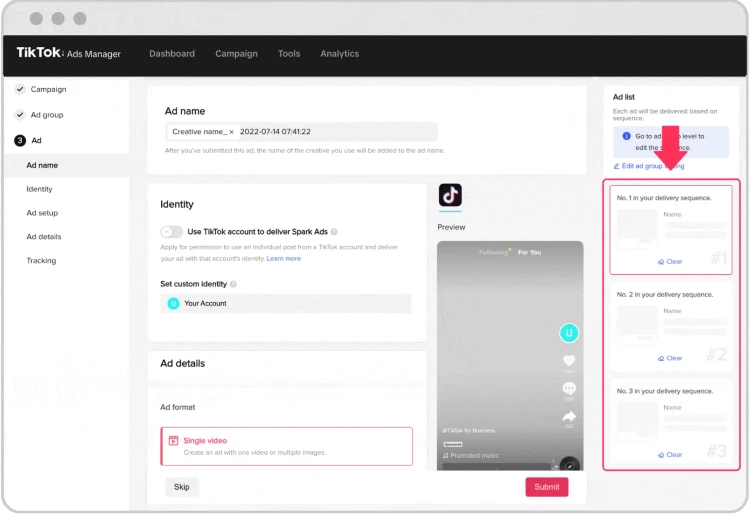This screenshot has height=515, width=750.
Task: Select the TikTok placement preview icon
Action: click(x=450, y=195)
